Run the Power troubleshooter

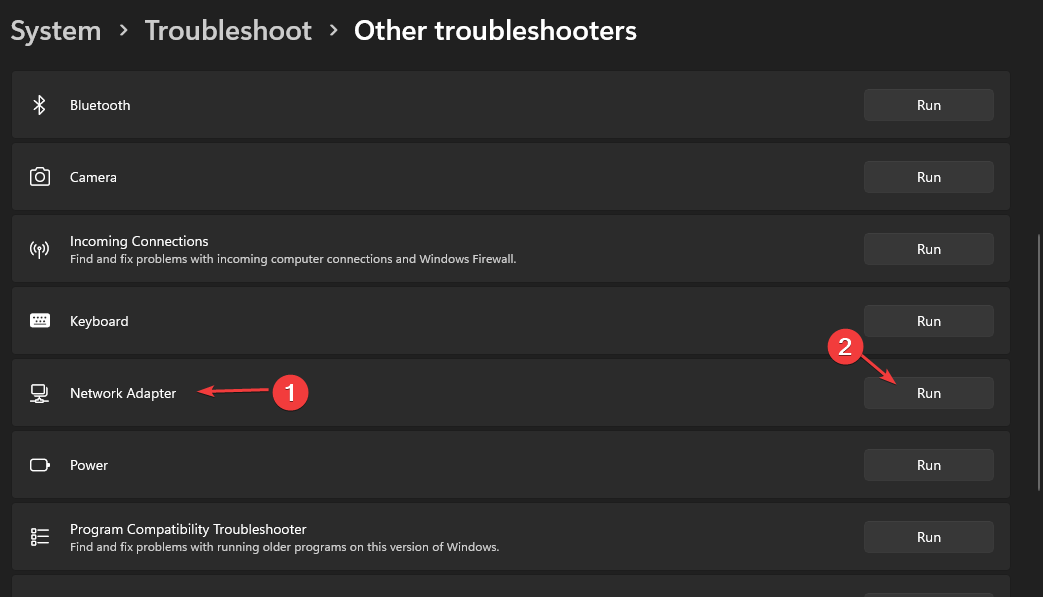[928, 465]
